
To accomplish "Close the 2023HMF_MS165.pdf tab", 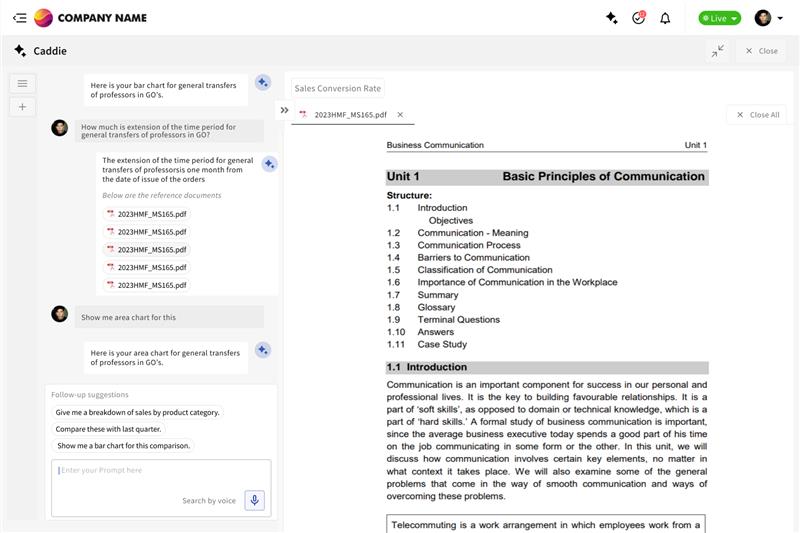I will [x=400, y=115].
